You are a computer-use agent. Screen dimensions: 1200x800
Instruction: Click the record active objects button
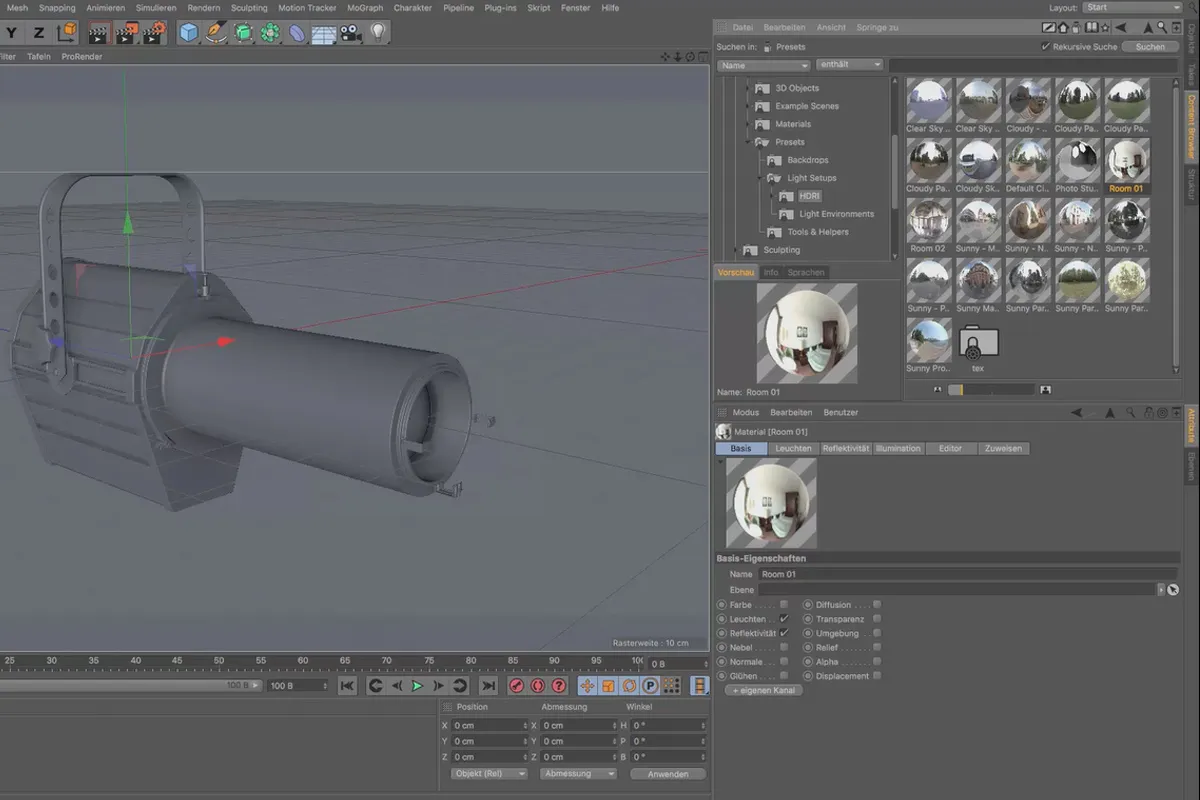pos(516,686)
